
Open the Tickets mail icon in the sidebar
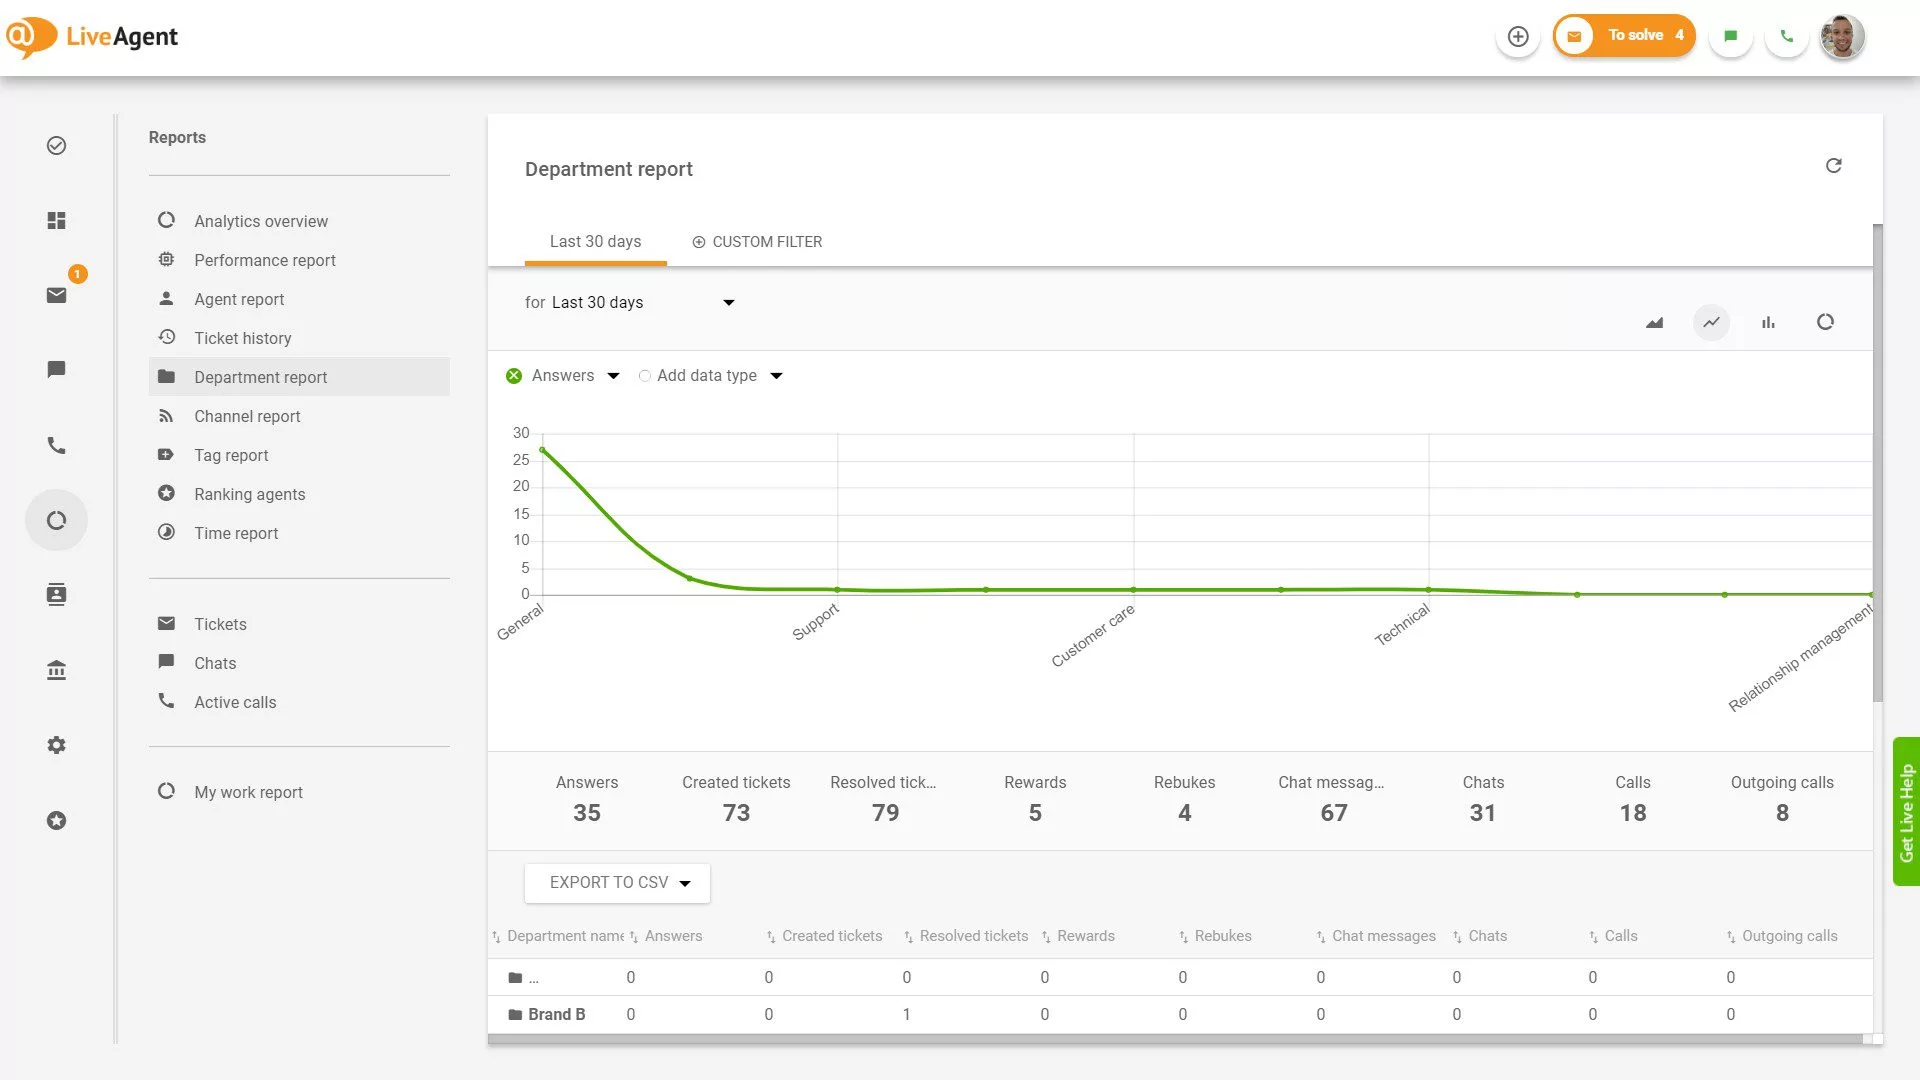(x=57, y=295)
